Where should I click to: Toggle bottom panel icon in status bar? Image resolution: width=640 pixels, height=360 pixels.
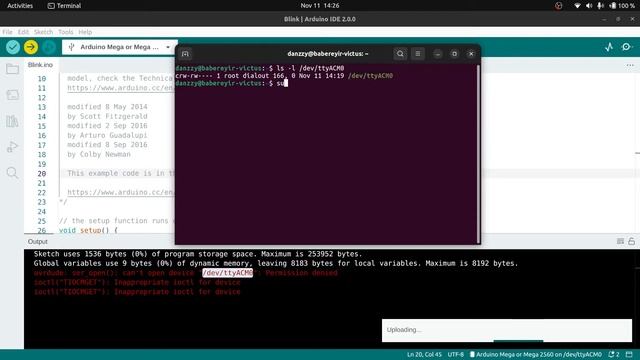[629, 354]
